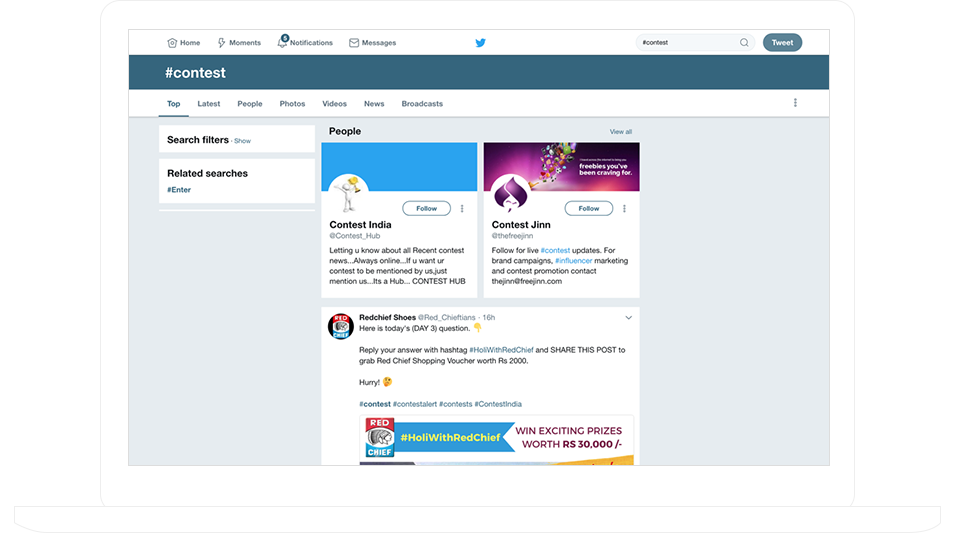Switch to the Latest tab
Image resolution: width=955 pixels, height=534 pixels.
(x=209, y=104)
